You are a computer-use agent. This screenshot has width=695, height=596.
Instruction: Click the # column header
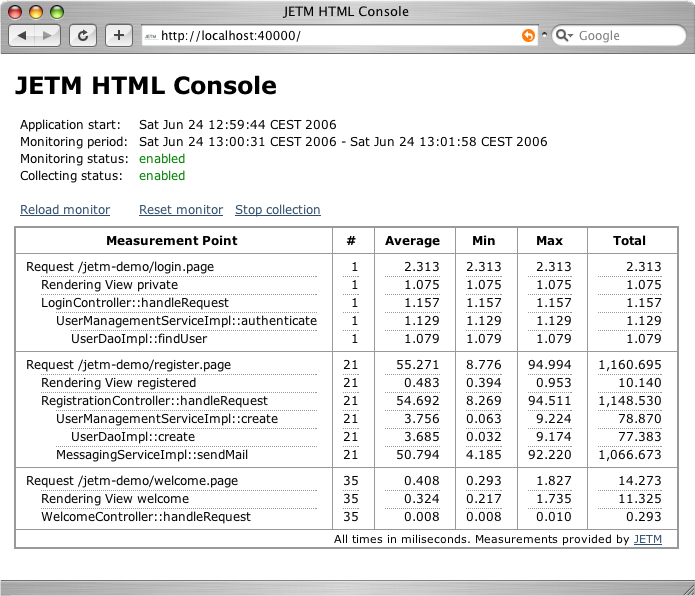(351, 241)
